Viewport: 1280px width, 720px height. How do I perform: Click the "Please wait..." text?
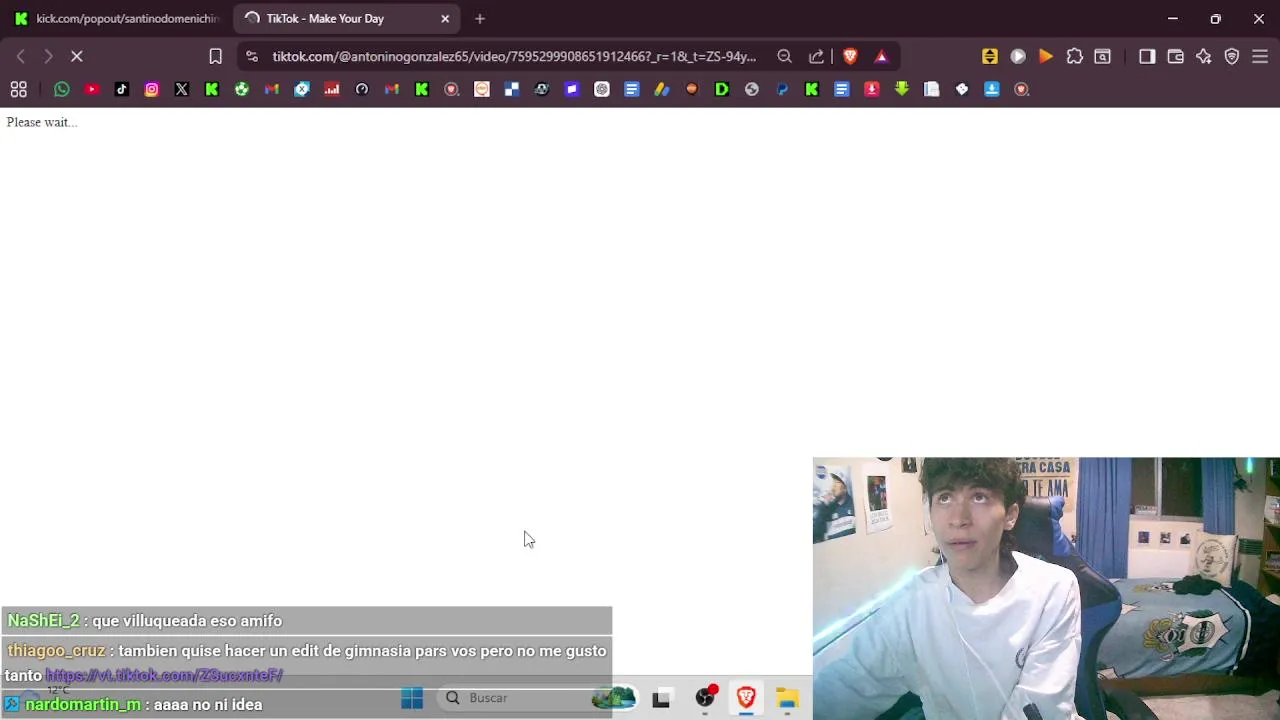coord(41,122)
